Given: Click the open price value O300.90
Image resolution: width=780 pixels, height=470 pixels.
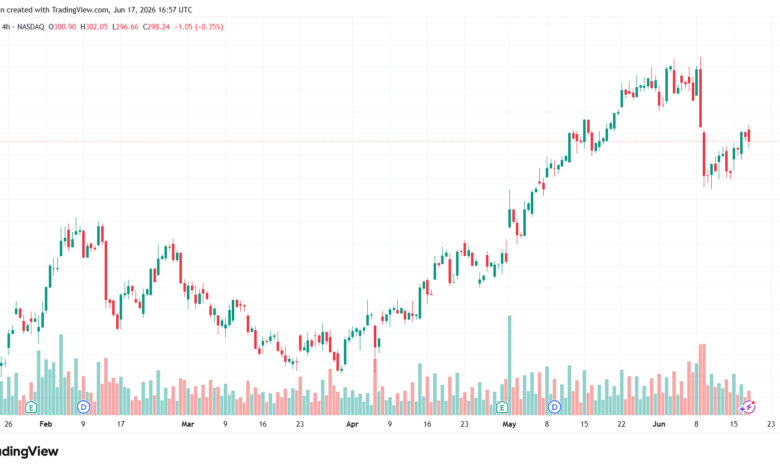Looking at the screenshot, I should click(x=62, y=27).
